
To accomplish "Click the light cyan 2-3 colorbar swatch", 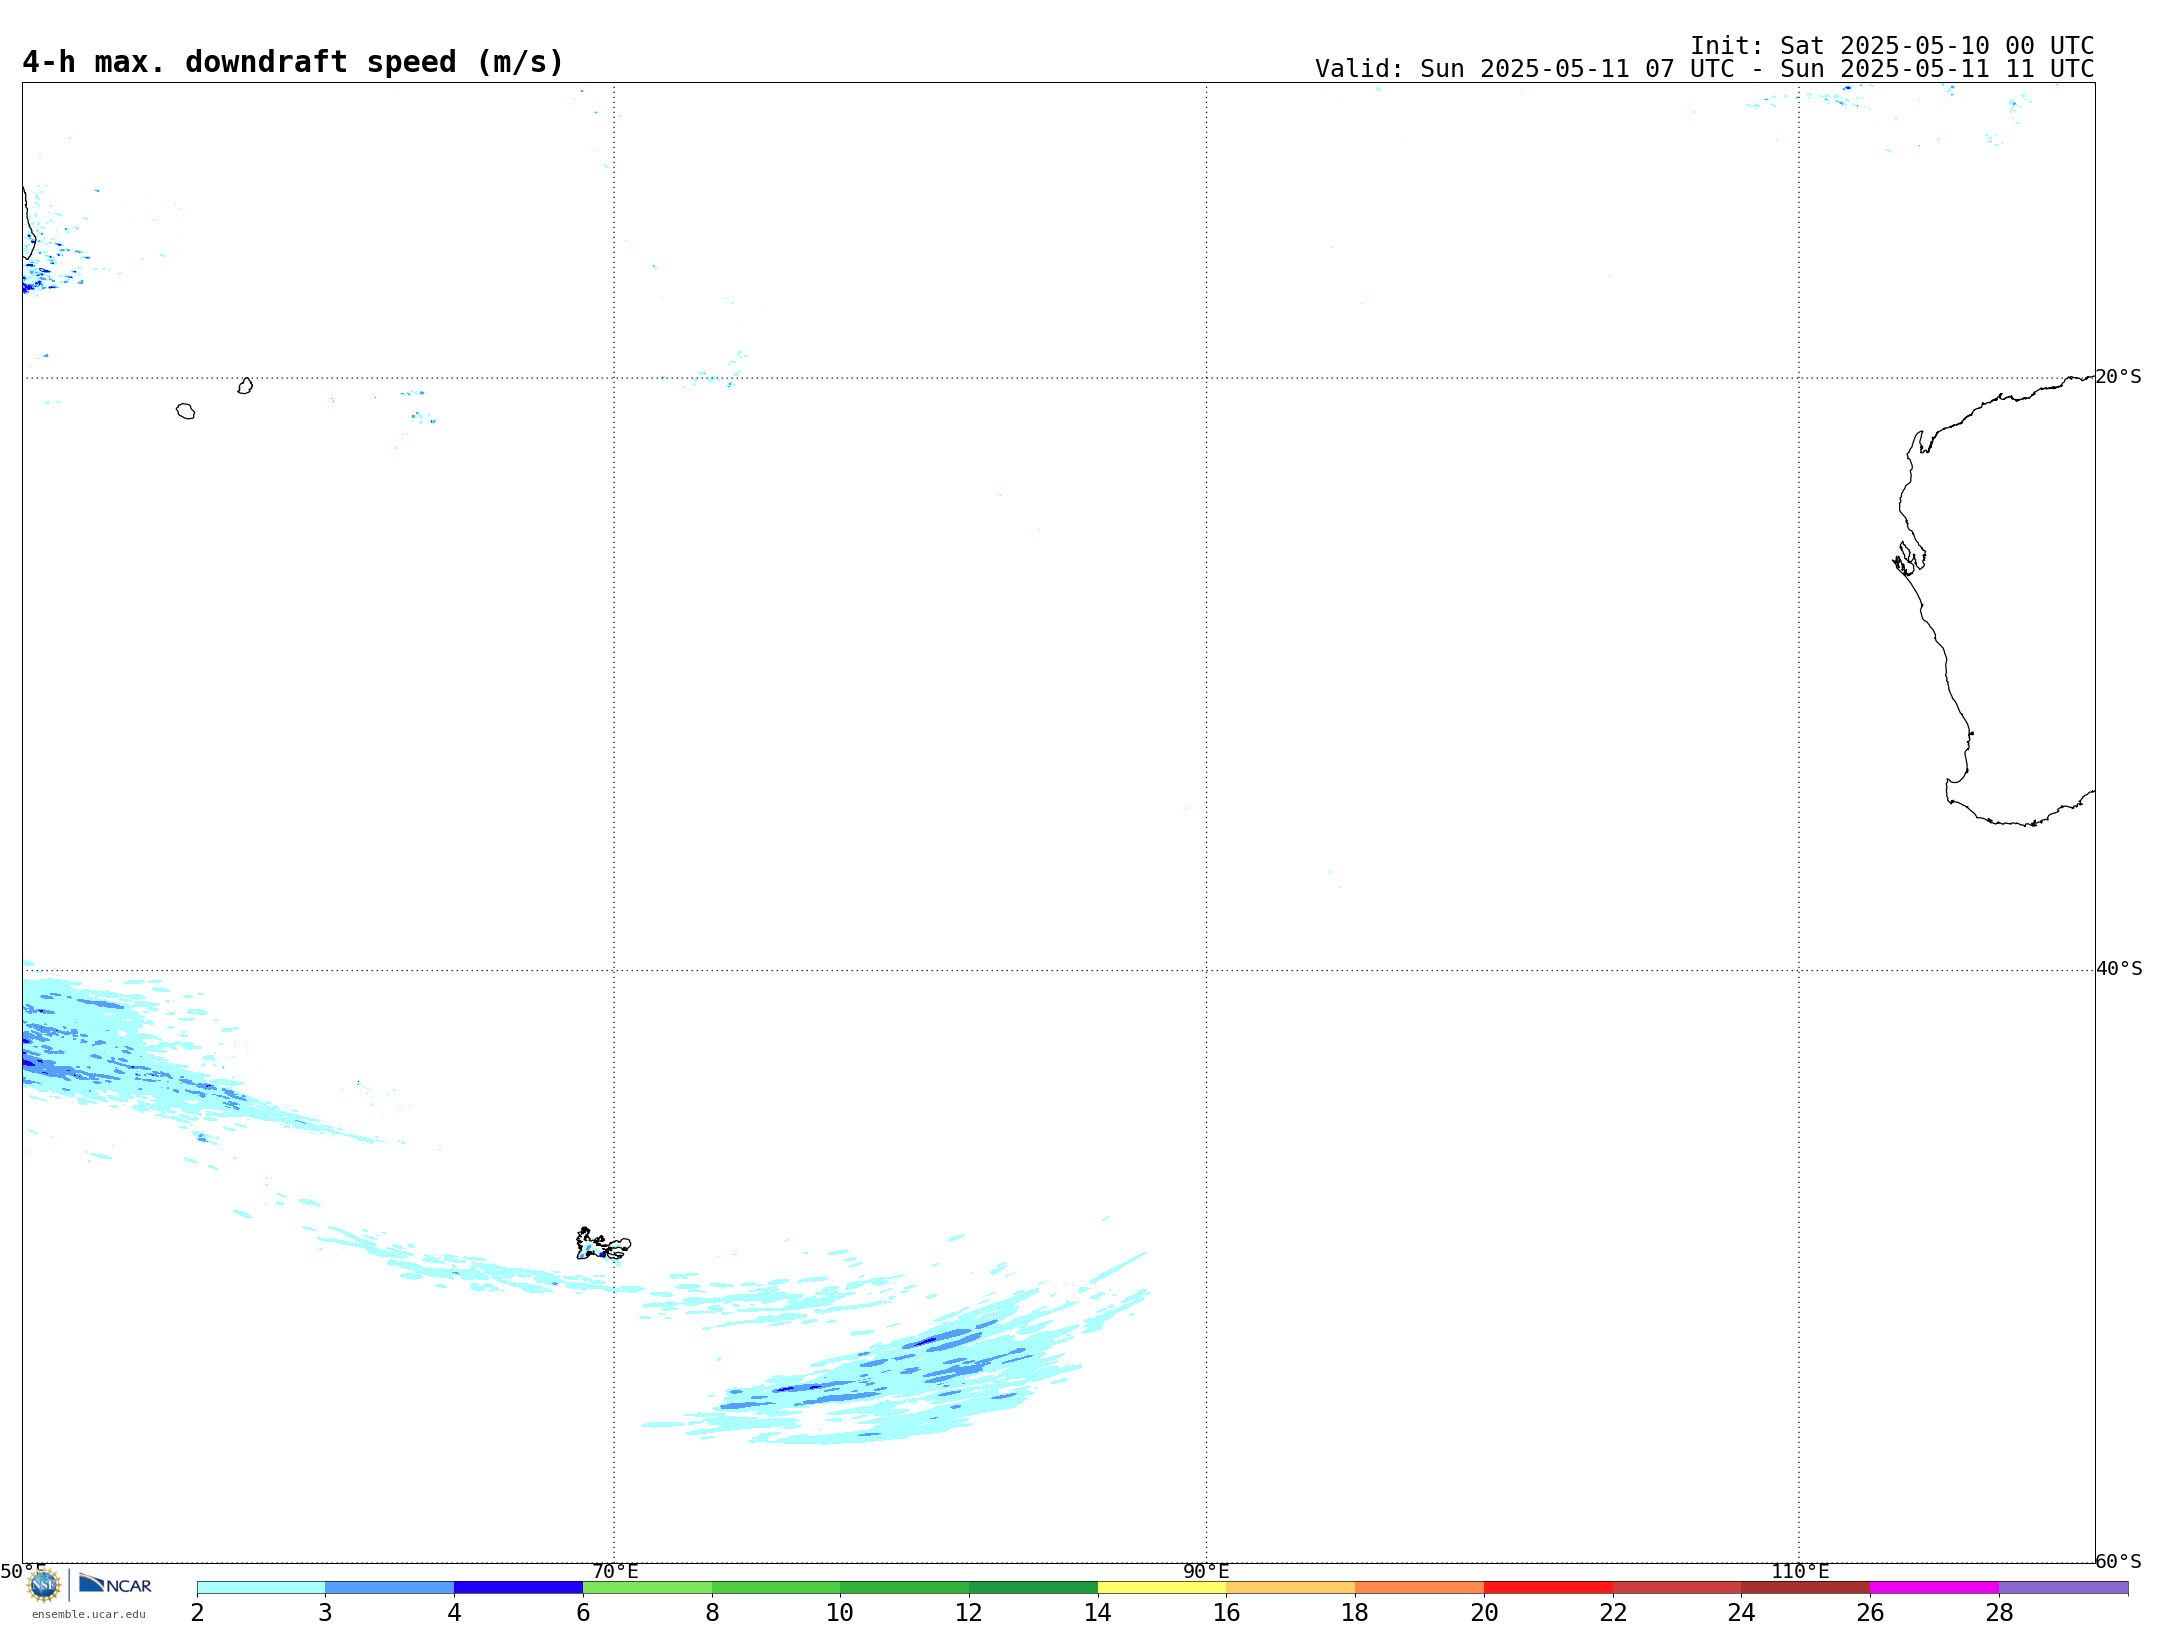I will [x=261, y=1587].
